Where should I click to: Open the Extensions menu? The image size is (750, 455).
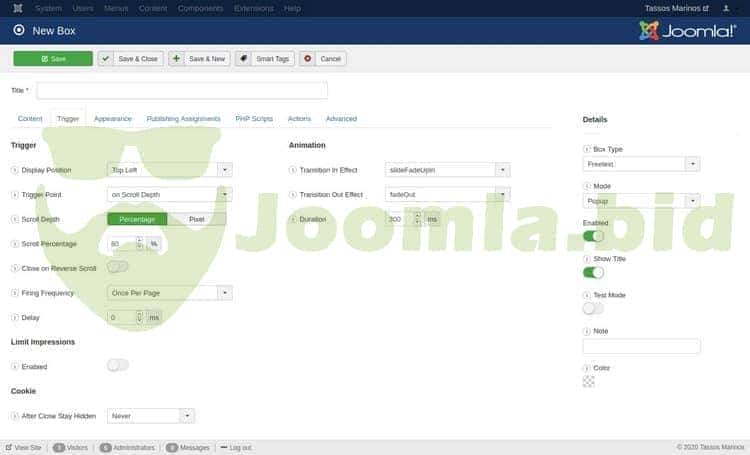coord(254,8)
